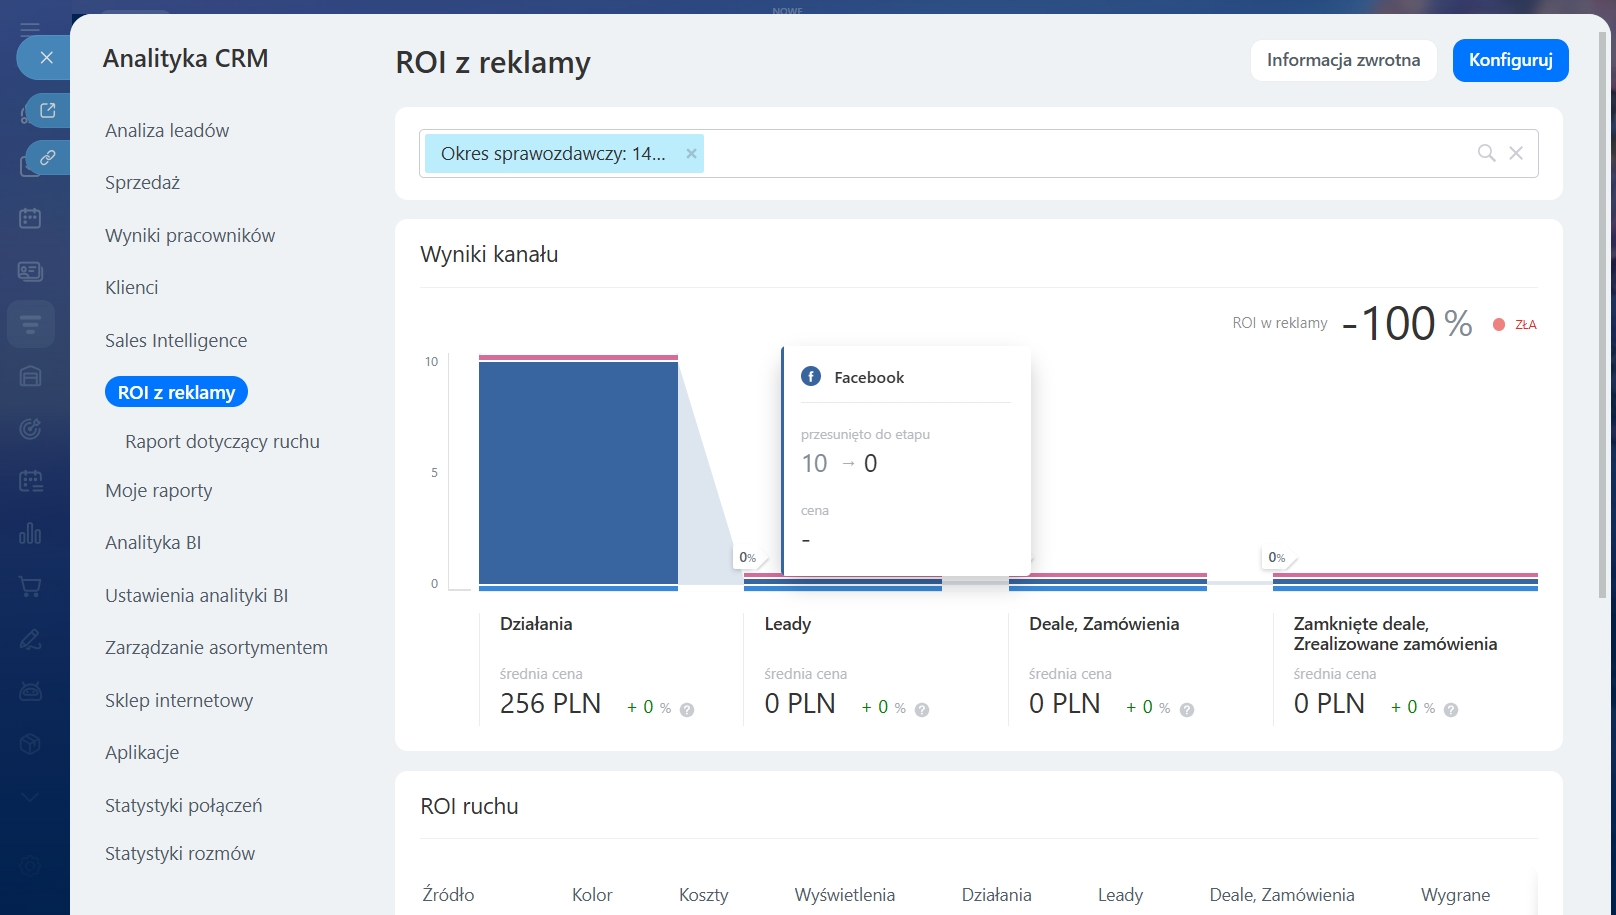1616x915 pixels.
Task: Open Statystyki połączeń menu item
Action: pos(183,806)
